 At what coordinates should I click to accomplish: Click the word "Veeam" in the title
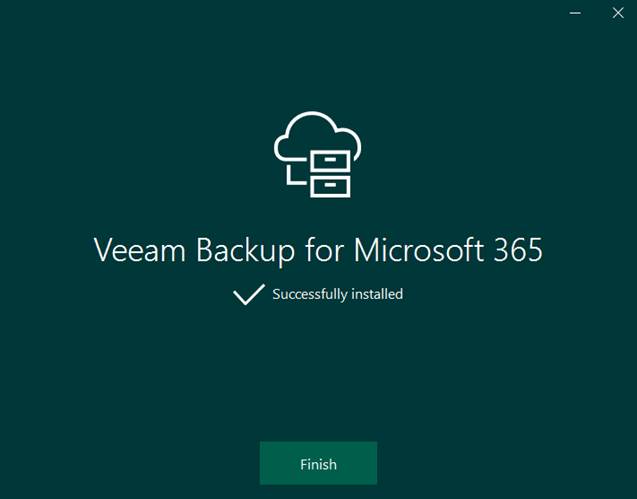point(140,249)
